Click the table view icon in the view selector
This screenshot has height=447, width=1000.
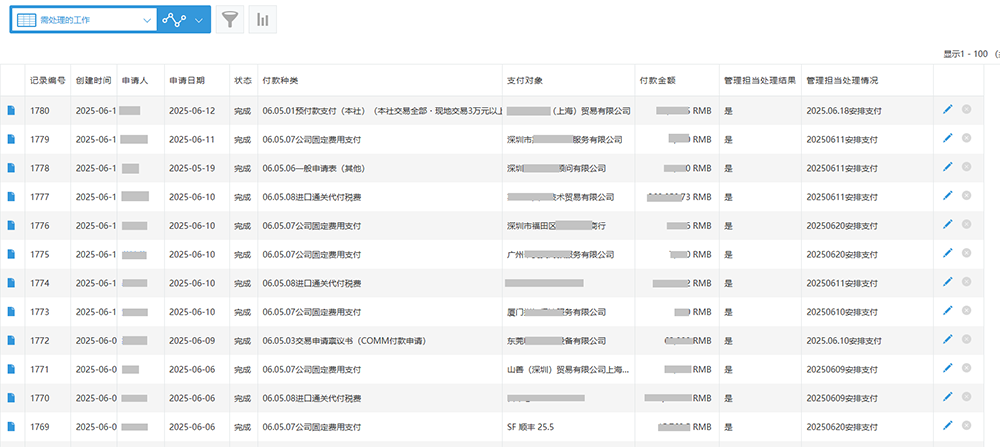[x=25, y=19]
